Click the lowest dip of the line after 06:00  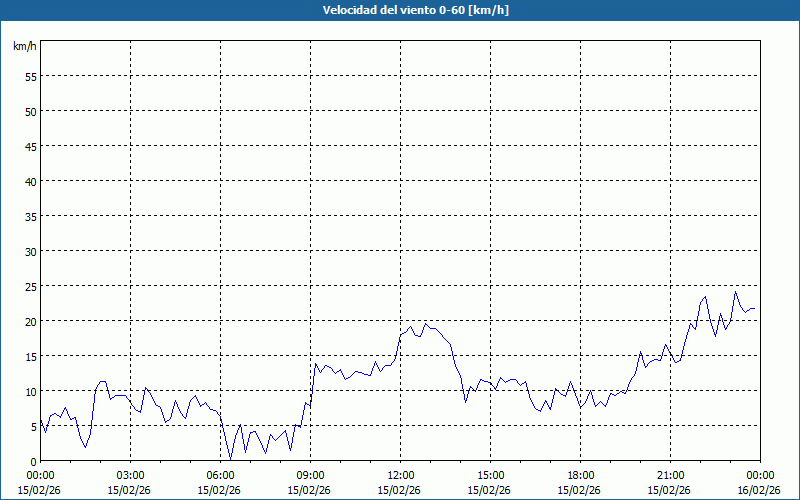pyautogui.click(x=230, y=458)
